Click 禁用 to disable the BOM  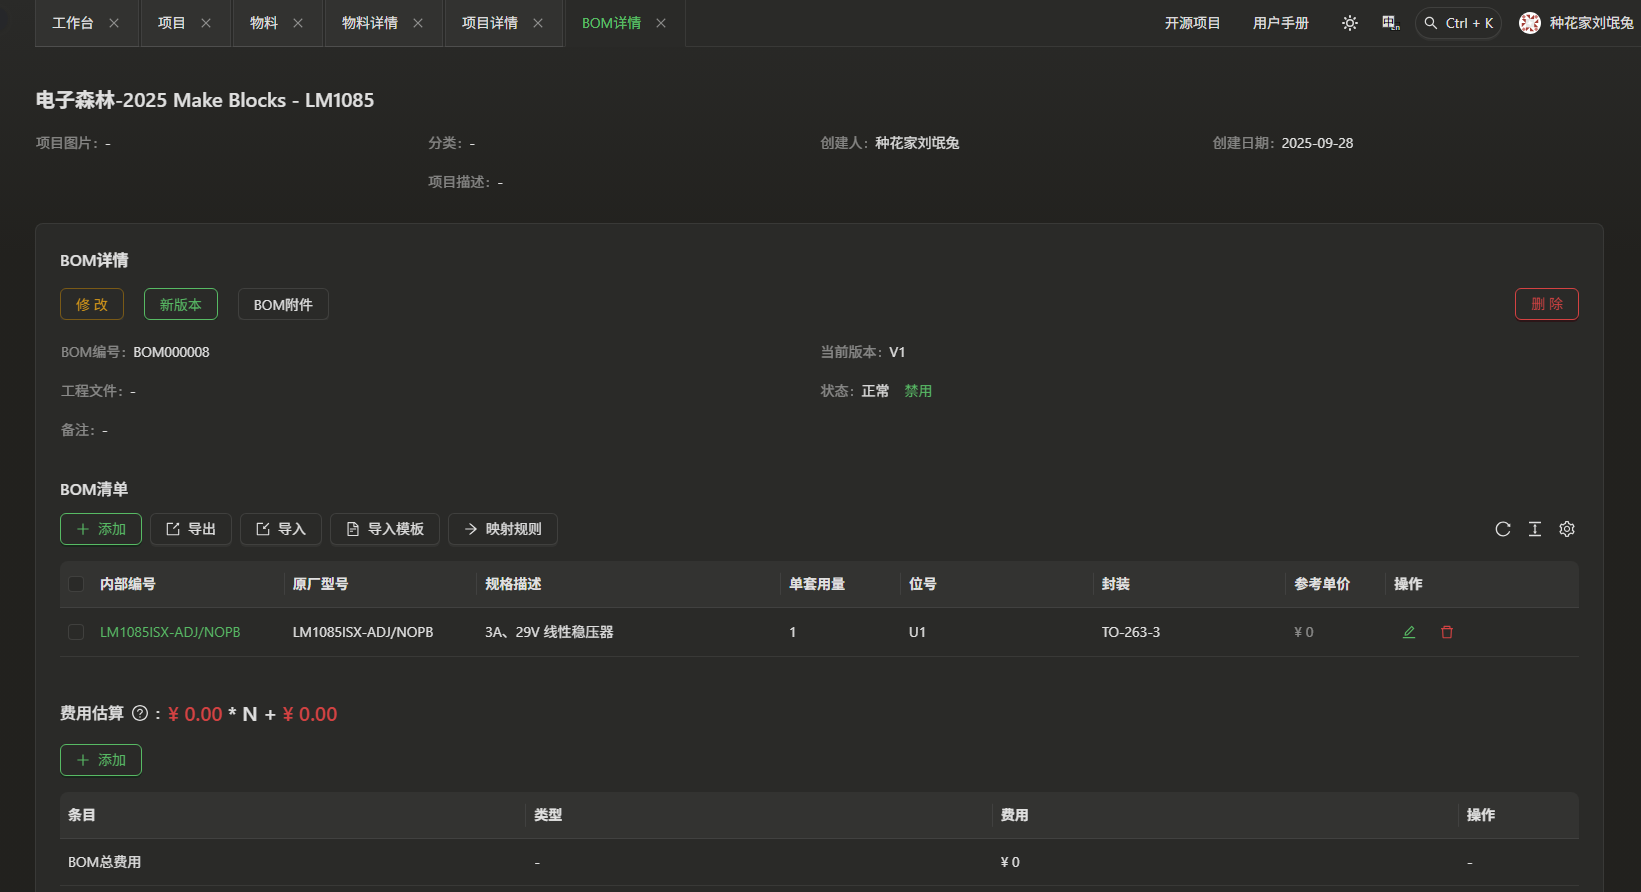point(918,391)
